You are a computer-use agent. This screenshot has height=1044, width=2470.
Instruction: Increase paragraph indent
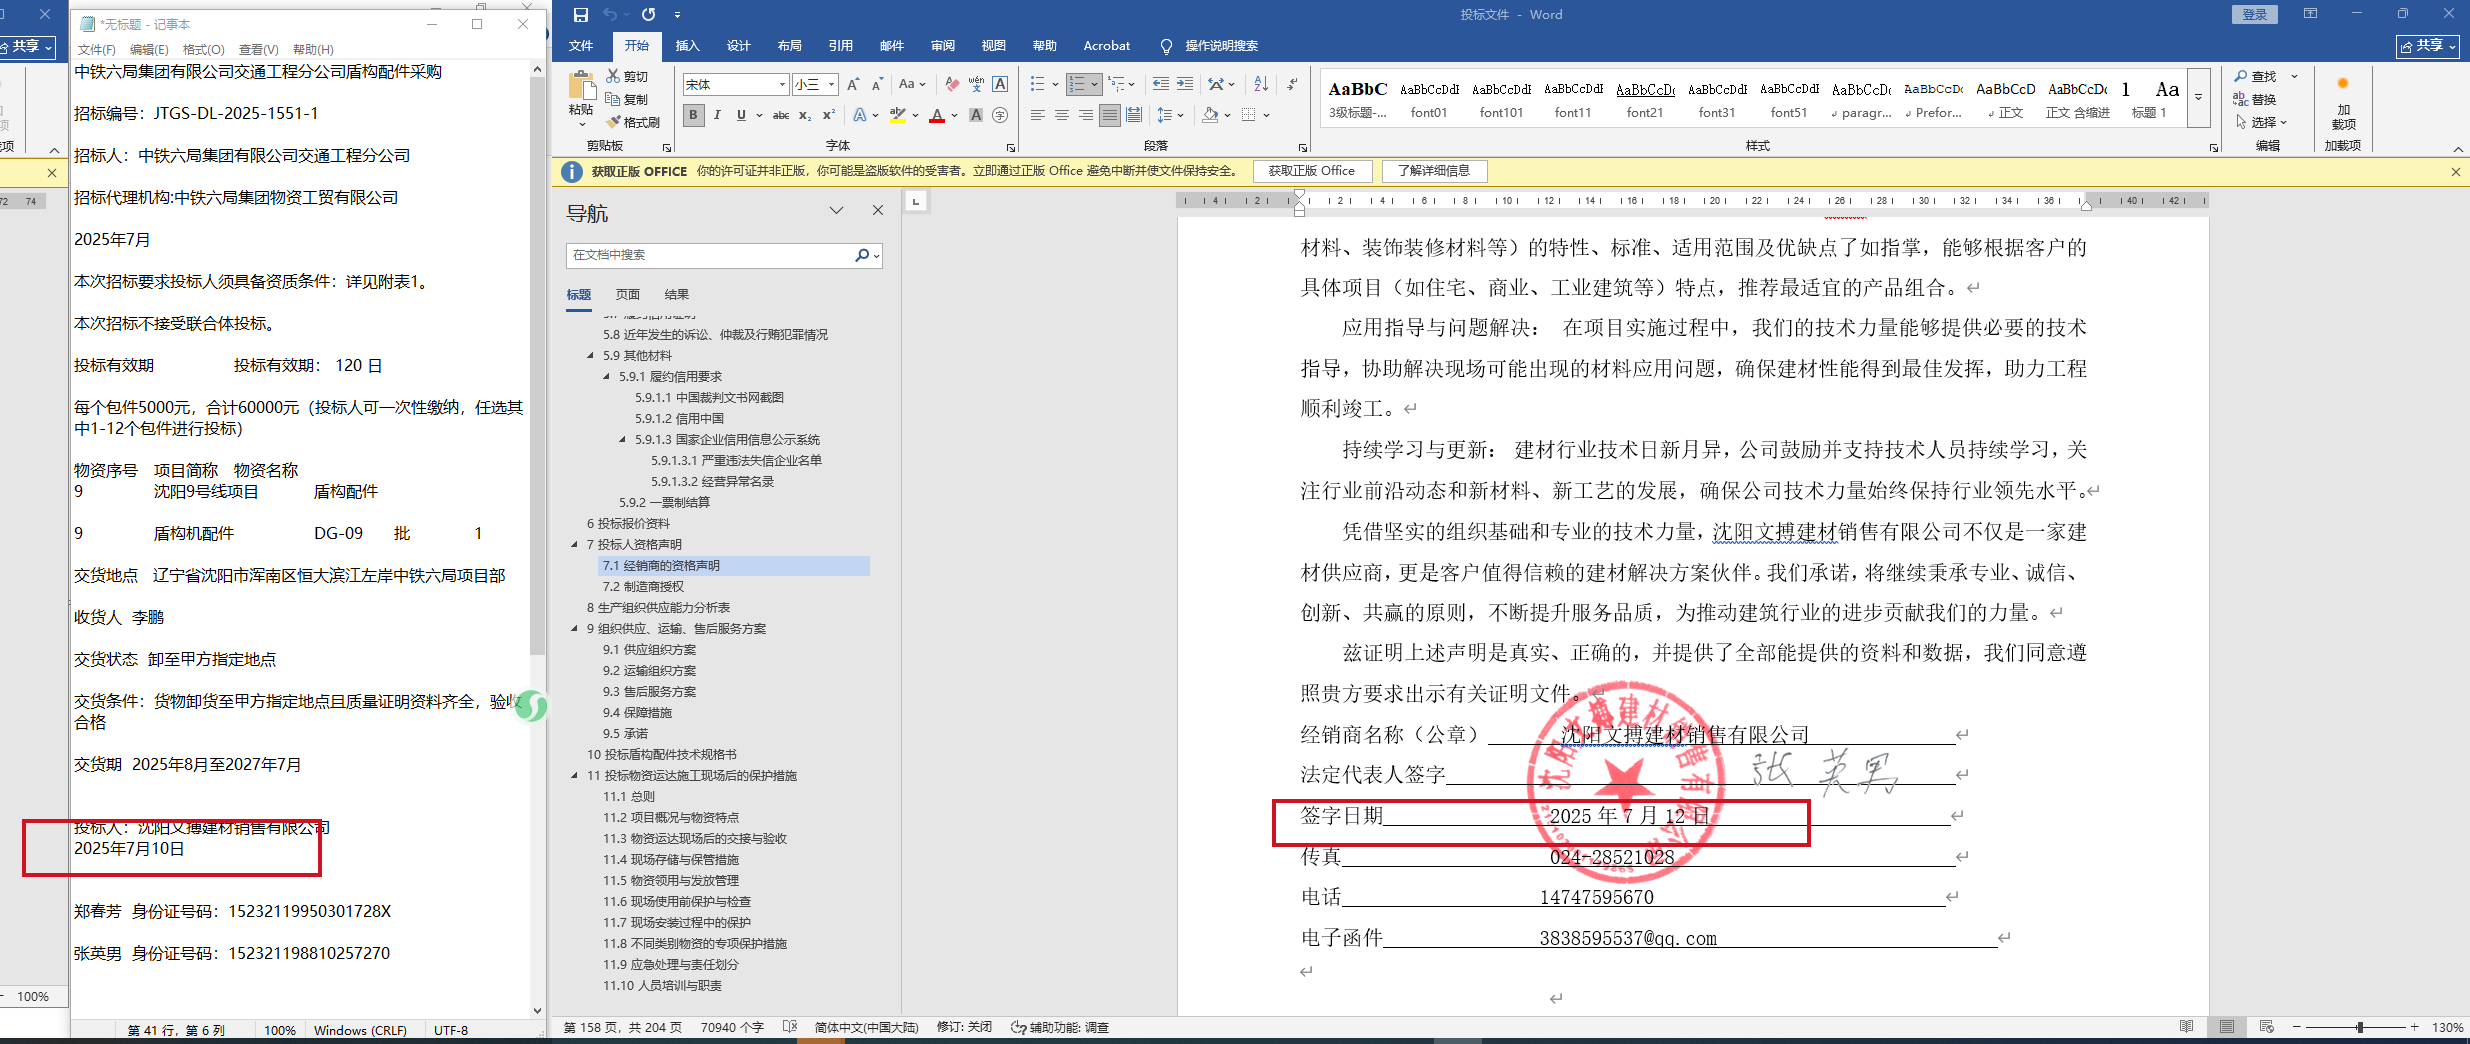(1185, 85)
